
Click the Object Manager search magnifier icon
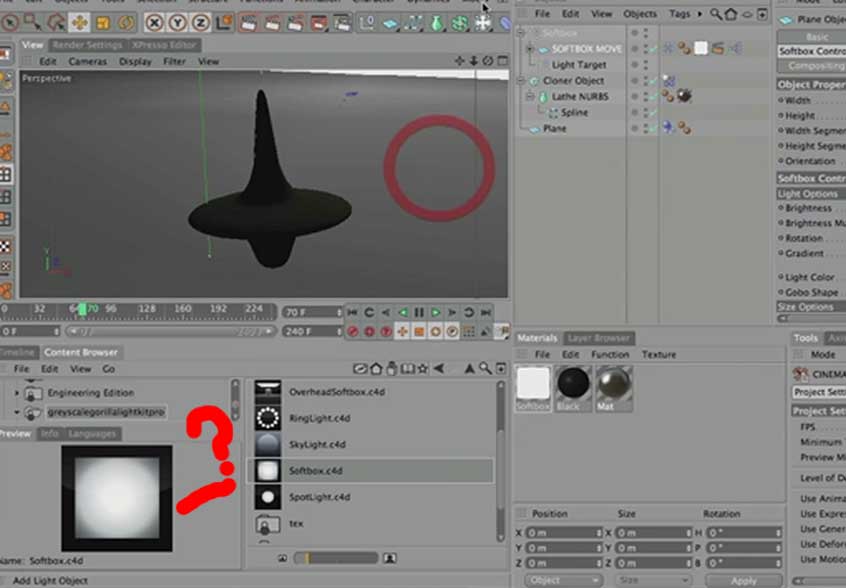coord(715,15)
